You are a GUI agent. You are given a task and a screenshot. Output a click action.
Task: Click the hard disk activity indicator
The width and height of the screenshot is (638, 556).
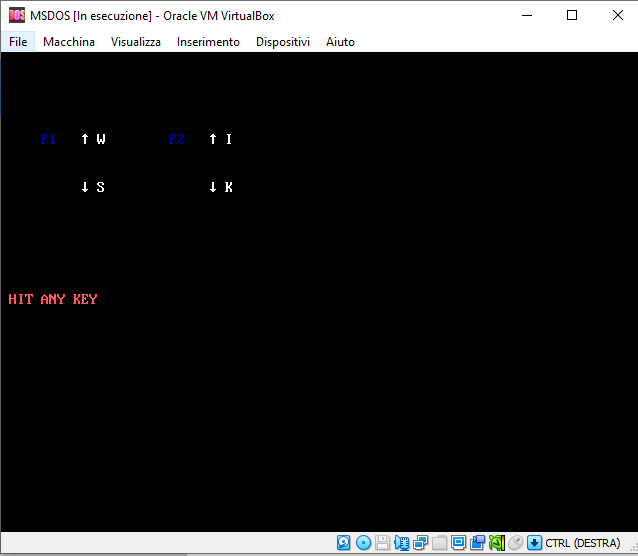click(x=344, y=543)
